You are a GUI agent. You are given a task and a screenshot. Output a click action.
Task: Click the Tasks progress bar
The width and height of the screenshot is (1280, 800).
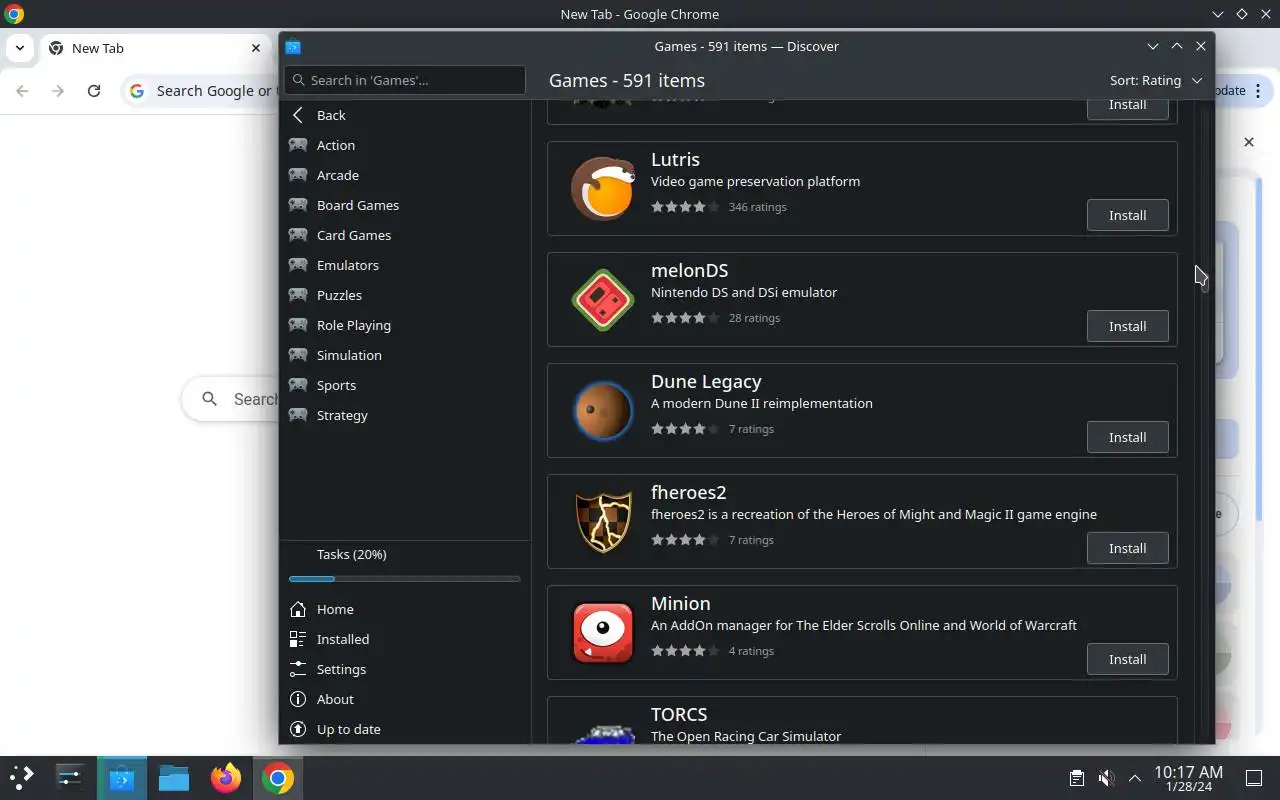tap(405, 579)
